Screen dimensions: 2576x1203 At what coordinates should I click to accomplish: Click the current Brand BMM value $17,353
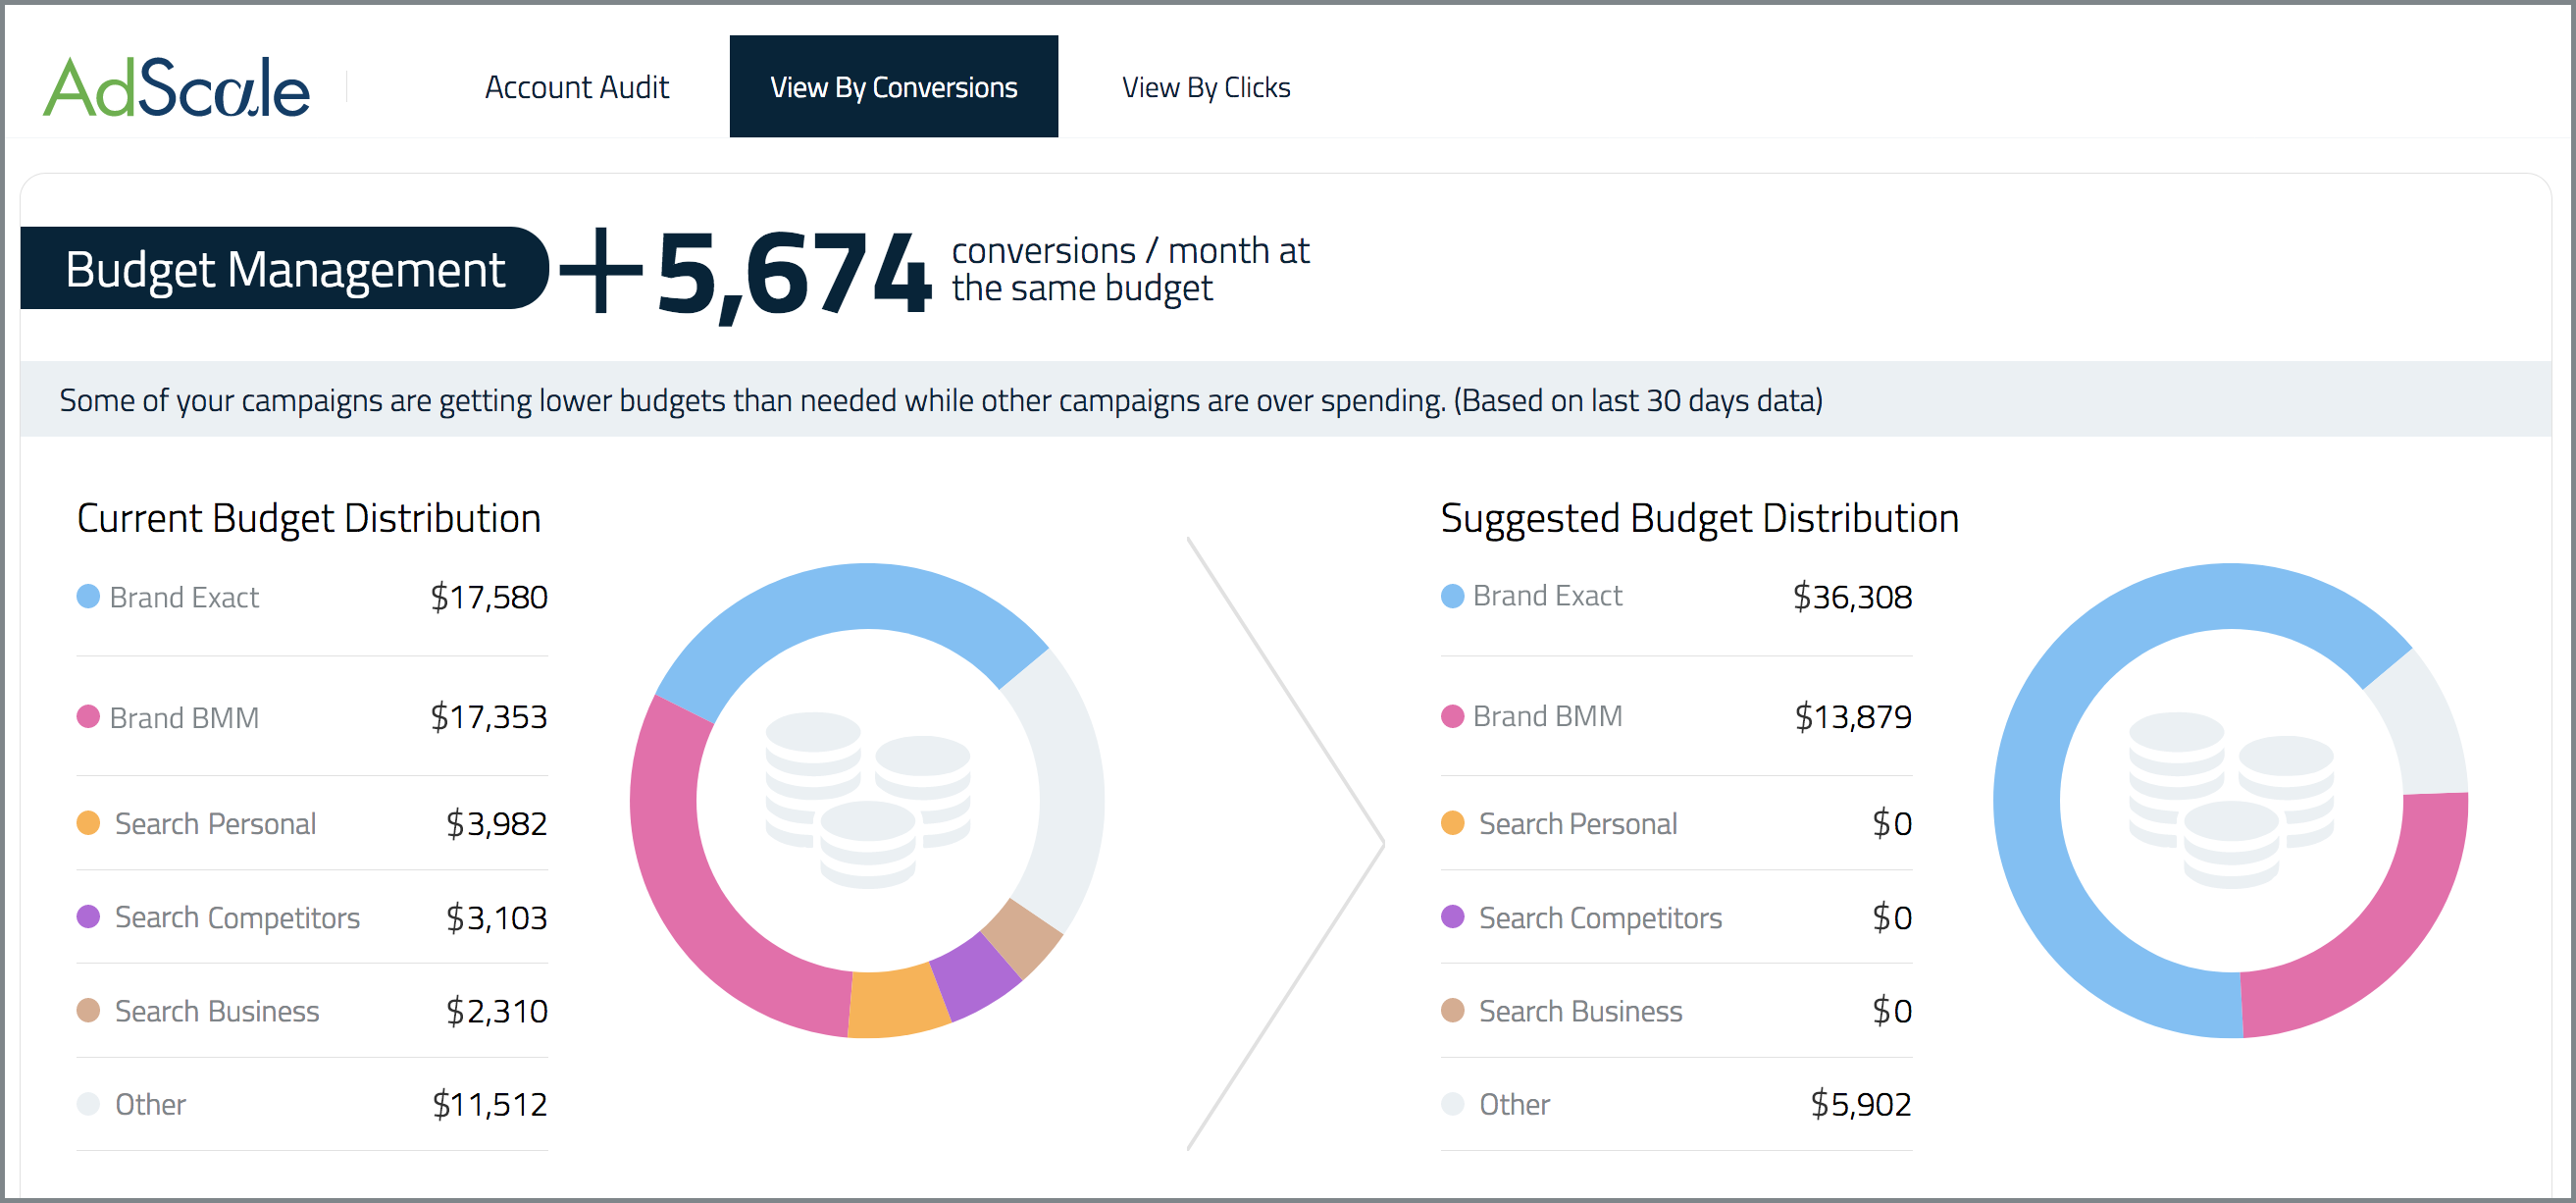coord(489,717)
